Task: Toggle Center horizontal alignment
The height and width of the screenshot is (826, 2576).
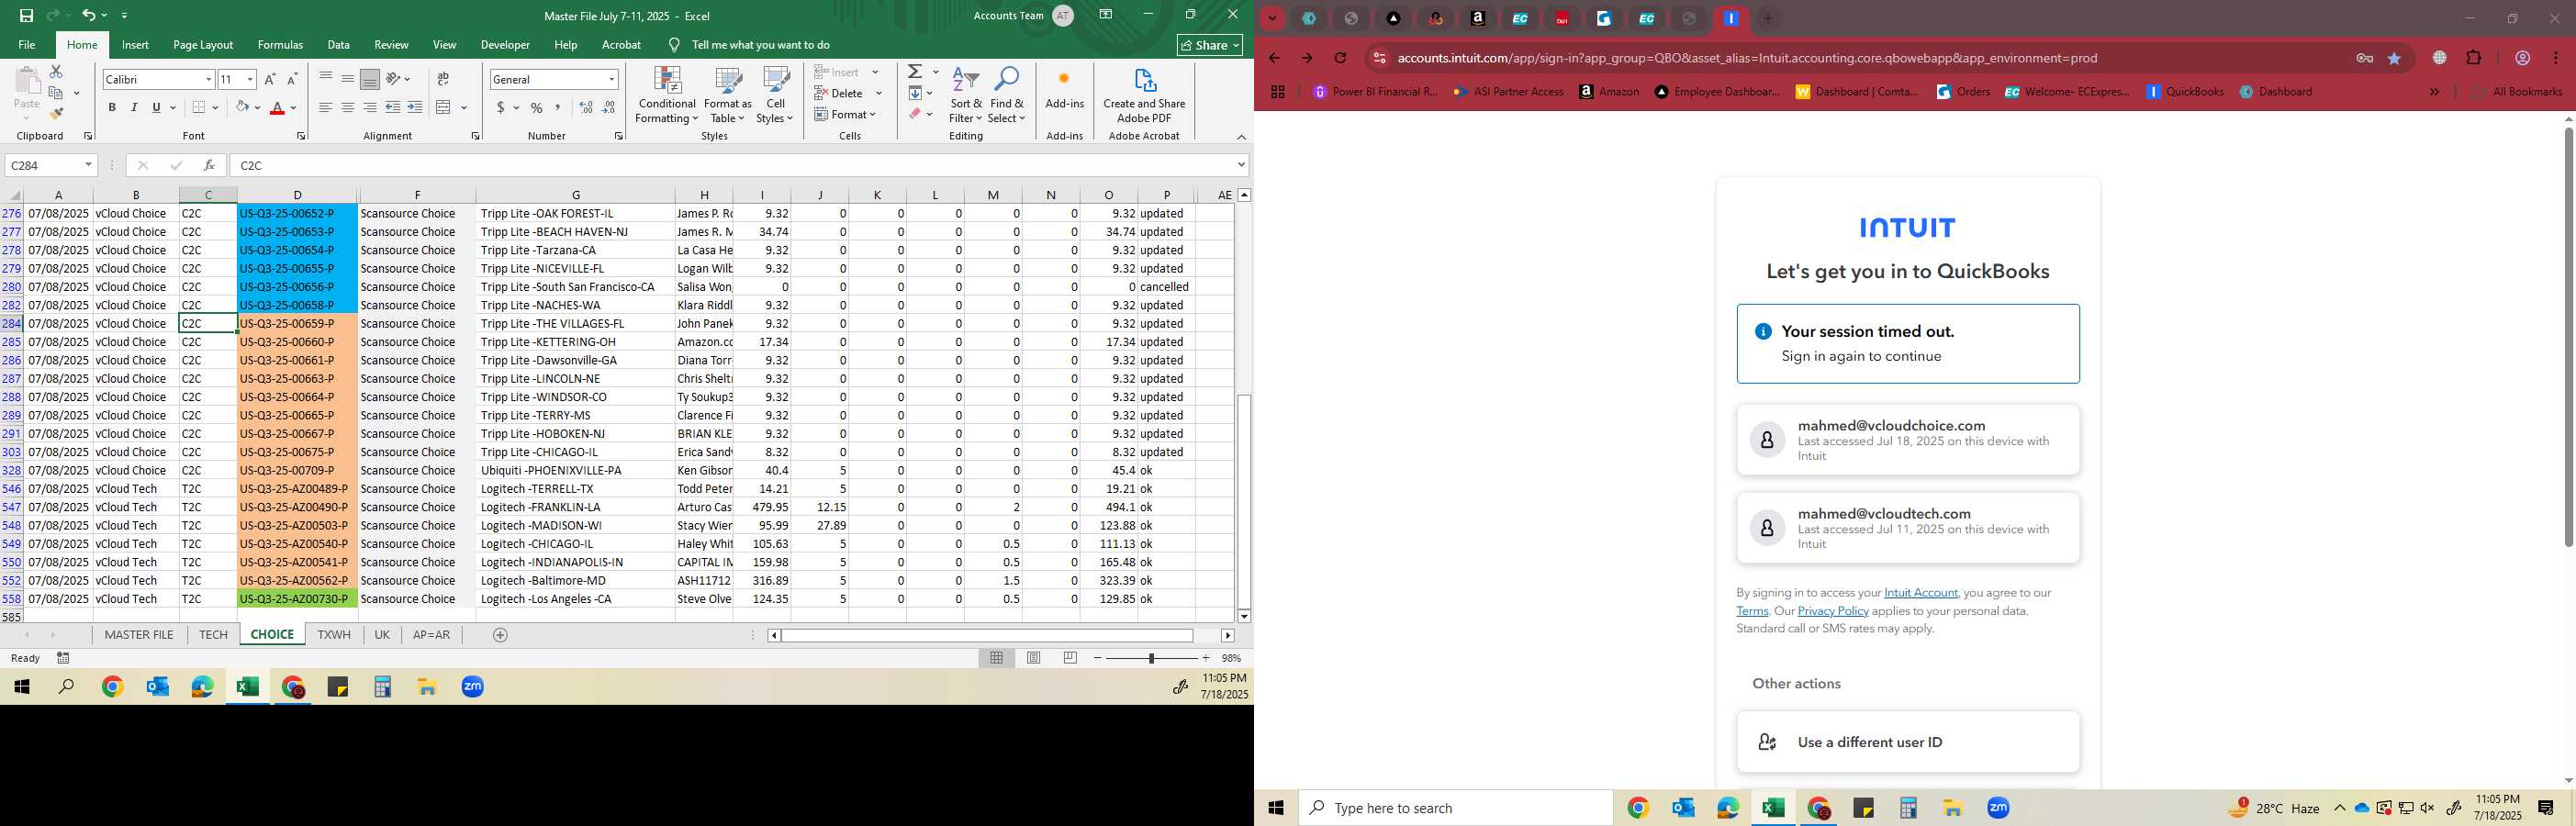Action: tap(348, 107)
